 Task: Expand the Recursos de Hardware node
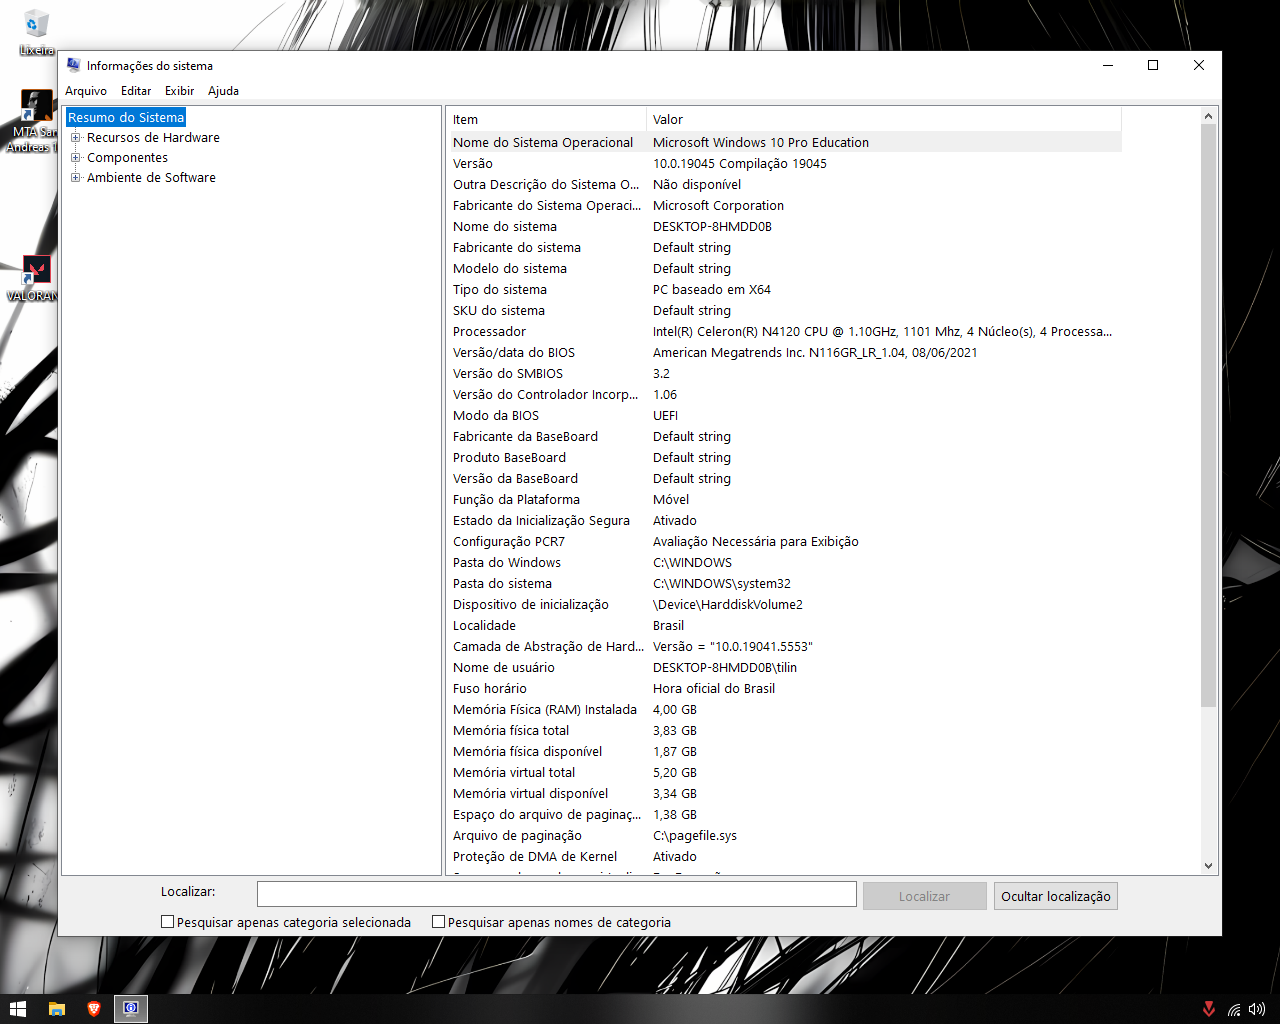coord(76,138)
